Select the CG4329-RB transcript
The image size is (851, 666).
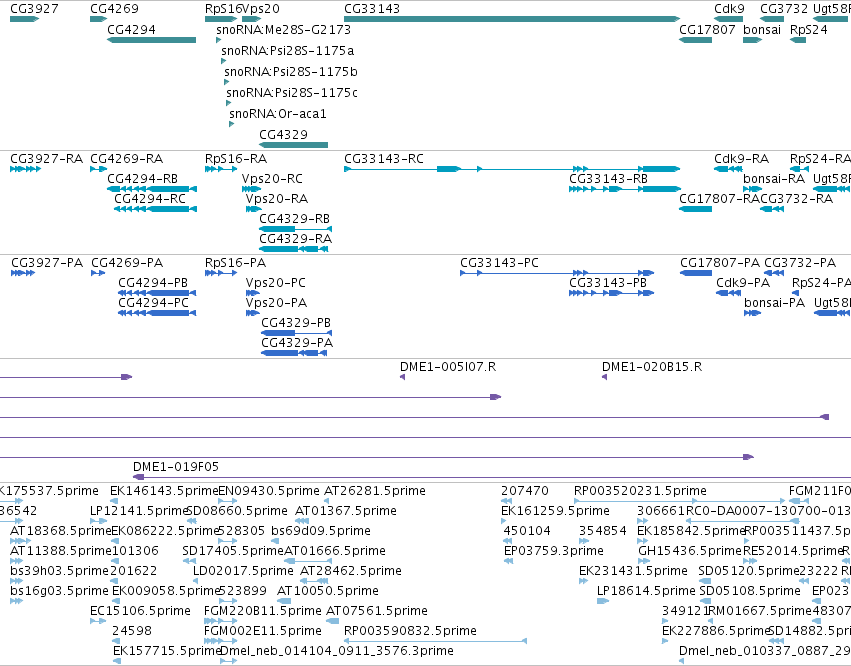tap(295, 229)
